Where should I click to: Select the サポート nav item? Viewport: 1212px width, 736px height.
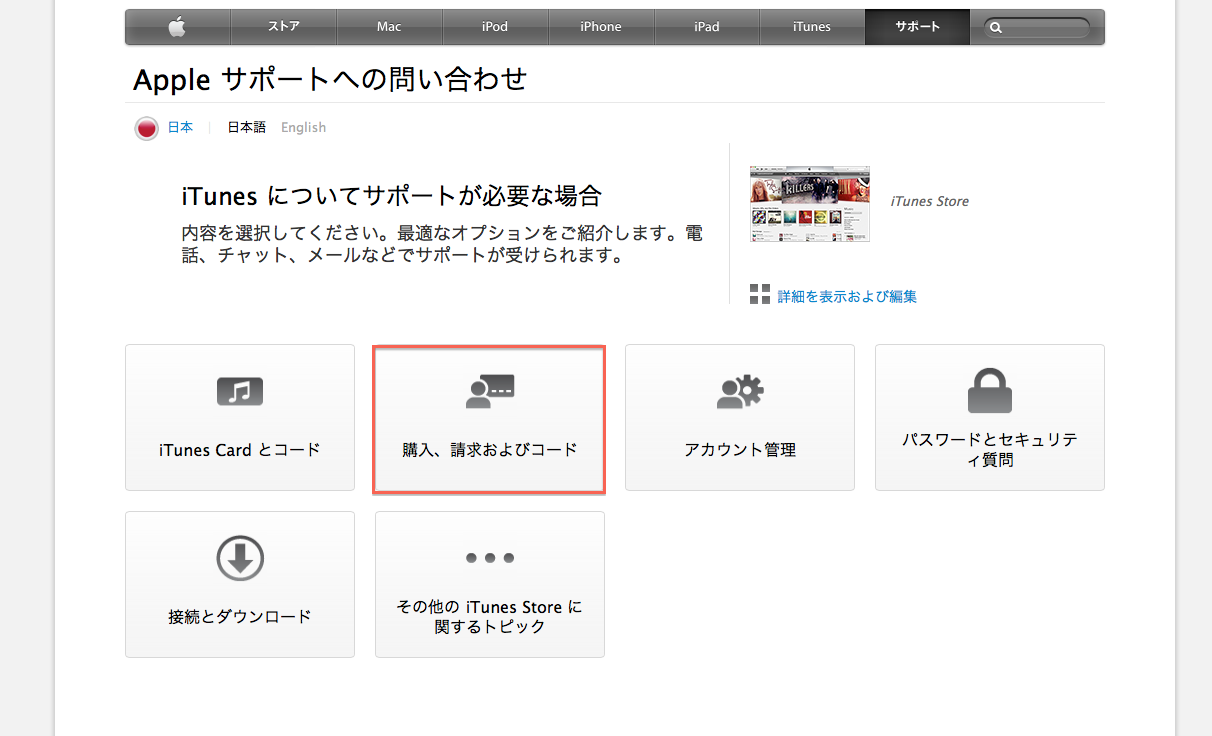point(918,27)
